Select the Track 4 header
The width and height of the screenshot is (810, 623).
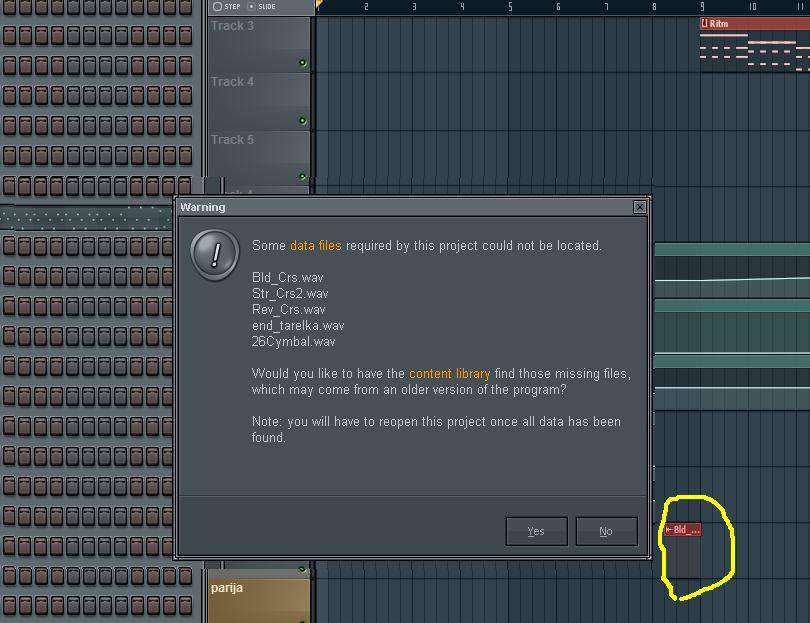(259, 101)
